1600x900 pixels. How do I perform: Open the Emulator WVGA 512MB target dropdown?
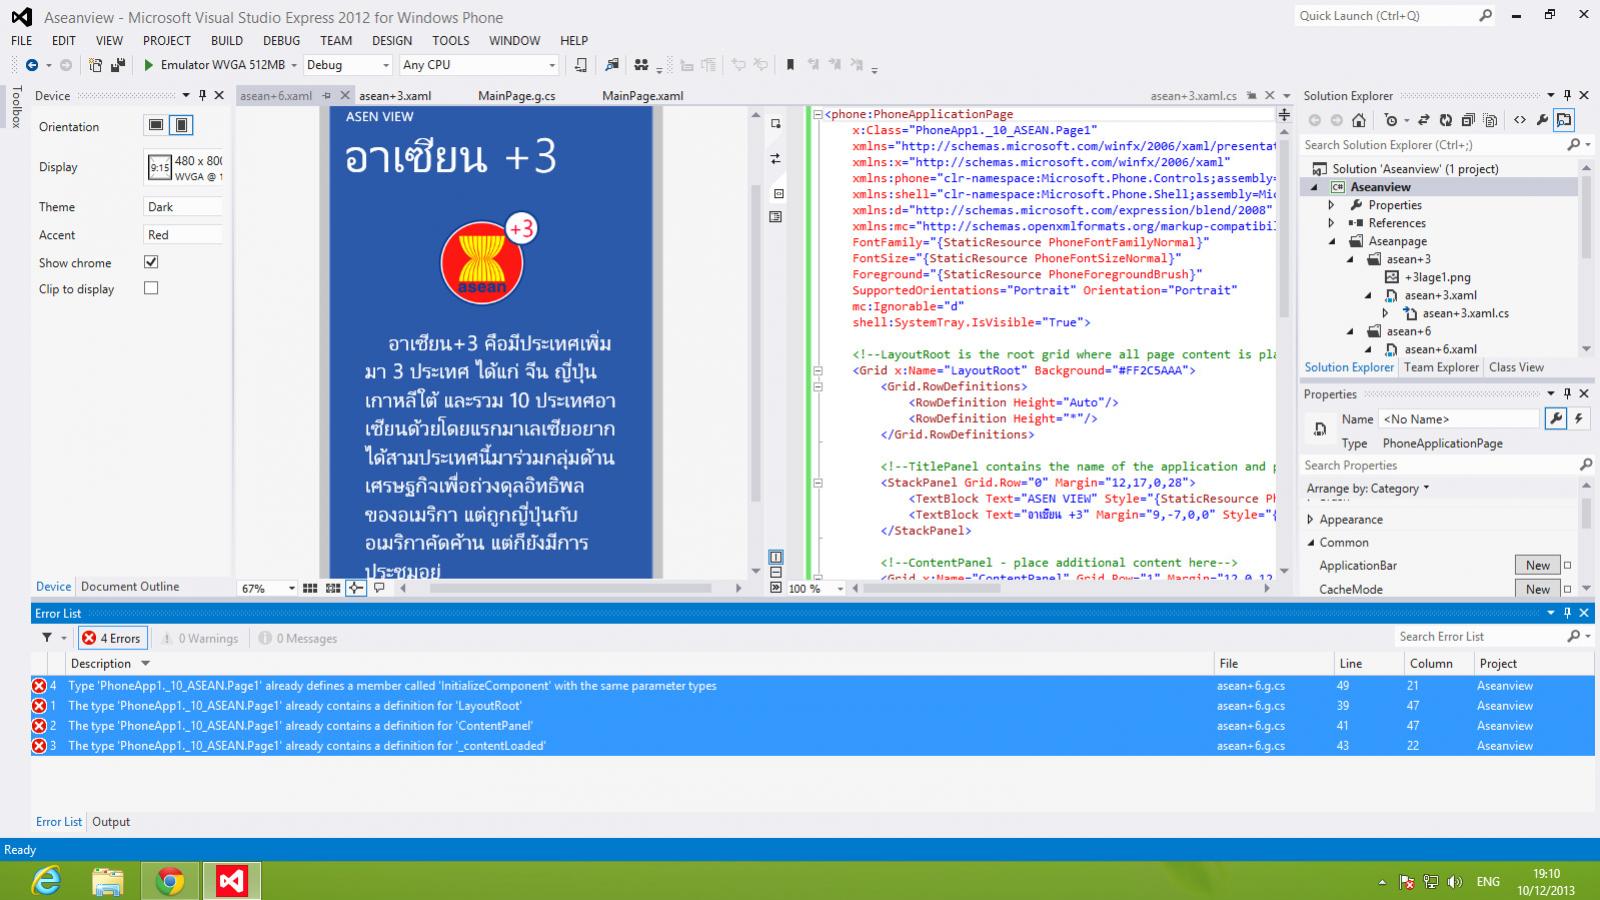294,65
